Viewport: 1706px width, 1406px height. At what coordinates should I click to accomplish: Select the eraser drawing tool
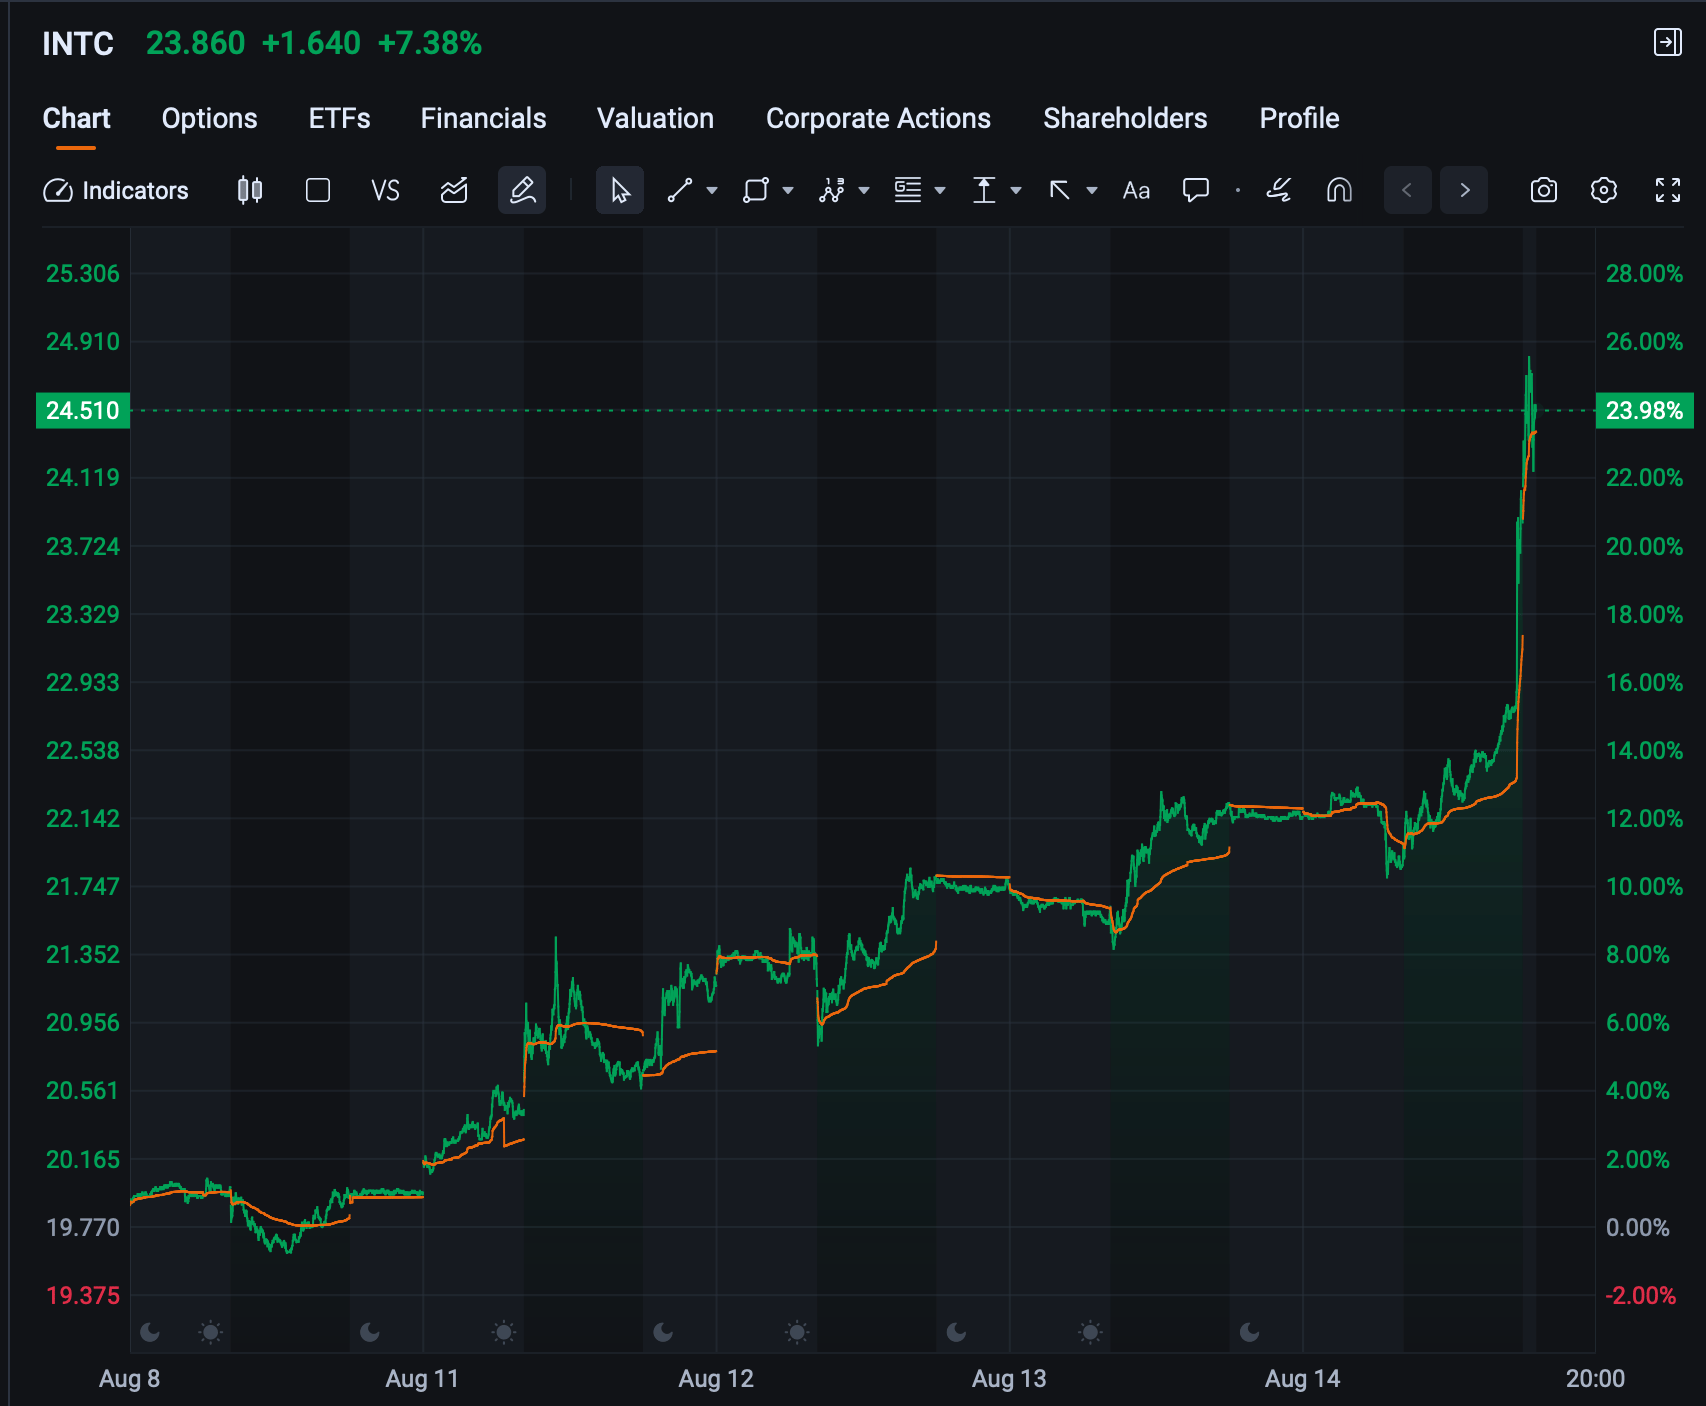click(1279, 190)
